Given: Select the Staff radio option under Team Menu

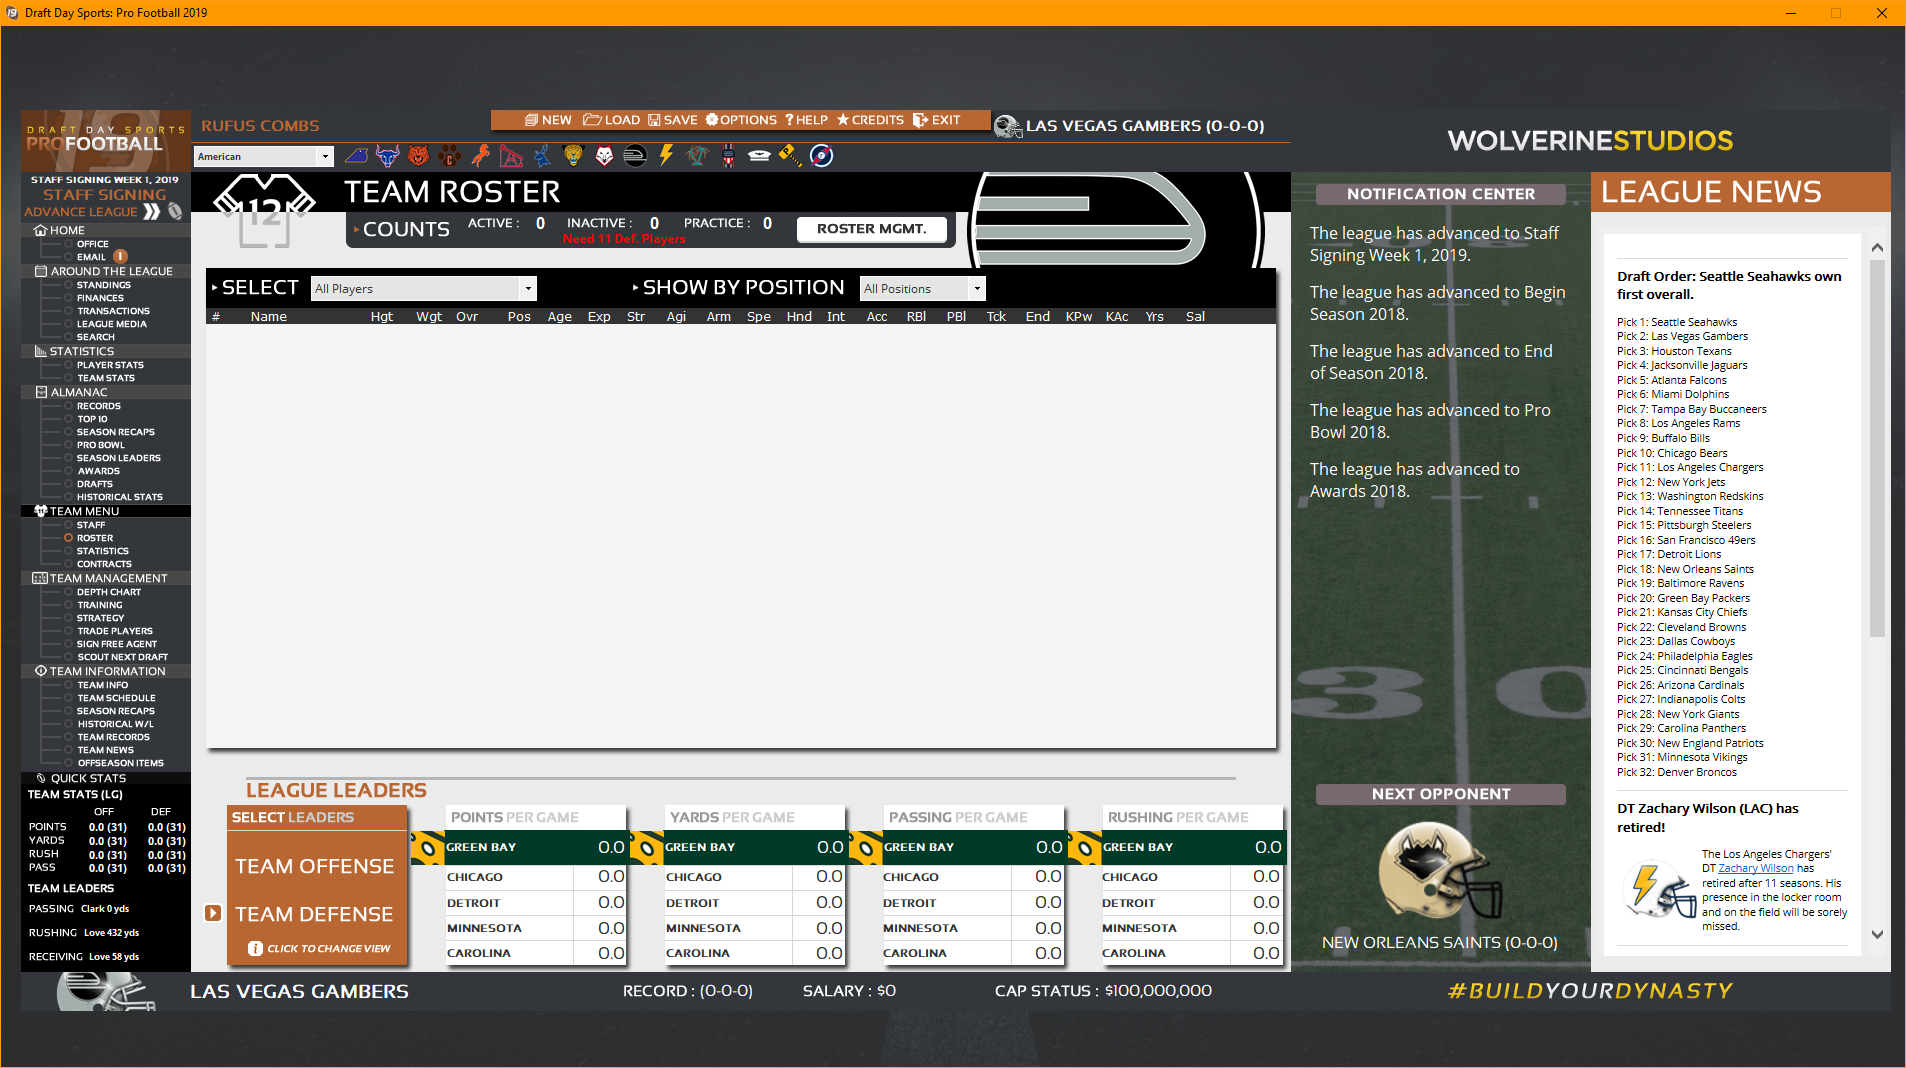Looking at the screenshot, I should point(68,525).
